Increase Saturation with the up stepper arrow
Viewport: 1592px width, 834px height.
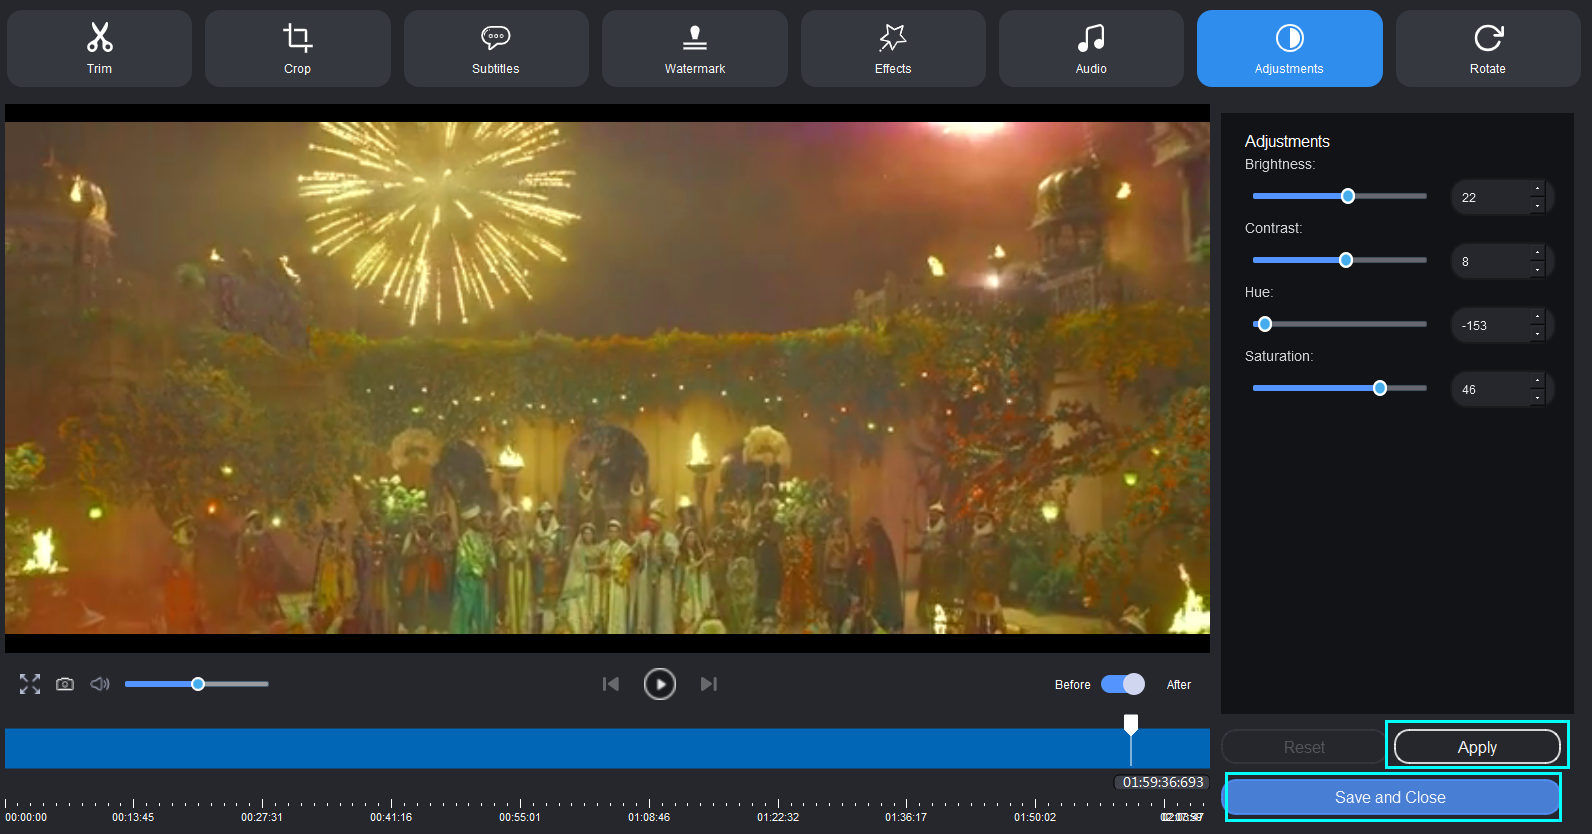tap(1538, 380)
